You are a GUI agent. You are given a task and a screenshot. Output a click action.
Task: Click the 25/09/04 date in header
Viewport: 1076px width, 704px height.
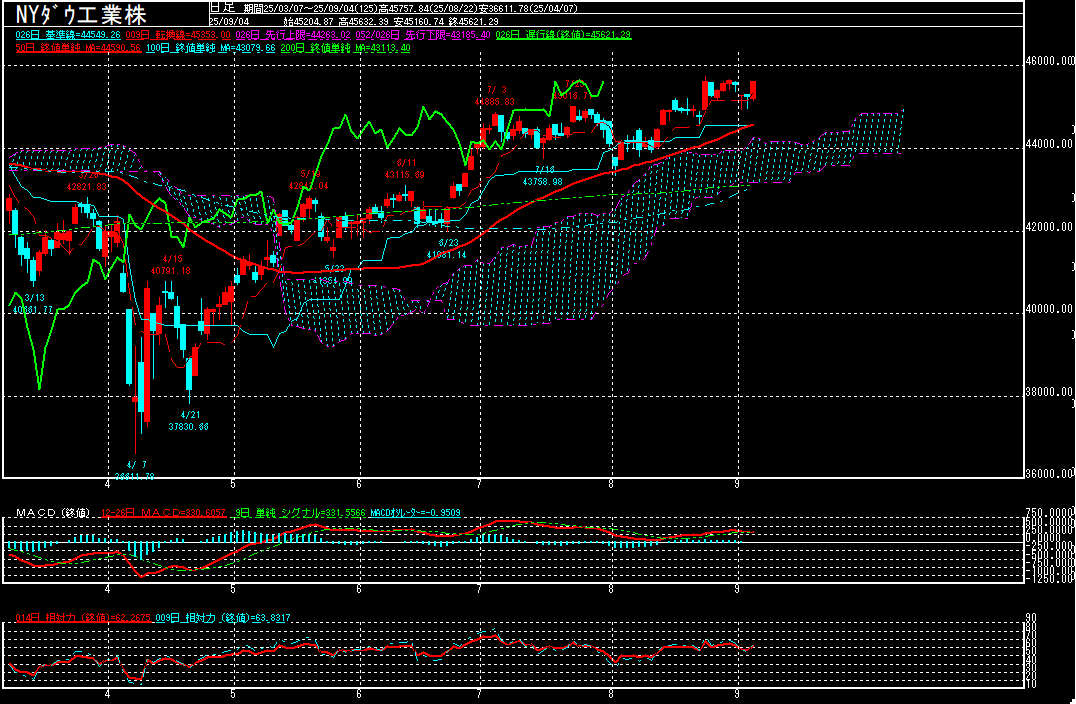(x=229, y=21)
